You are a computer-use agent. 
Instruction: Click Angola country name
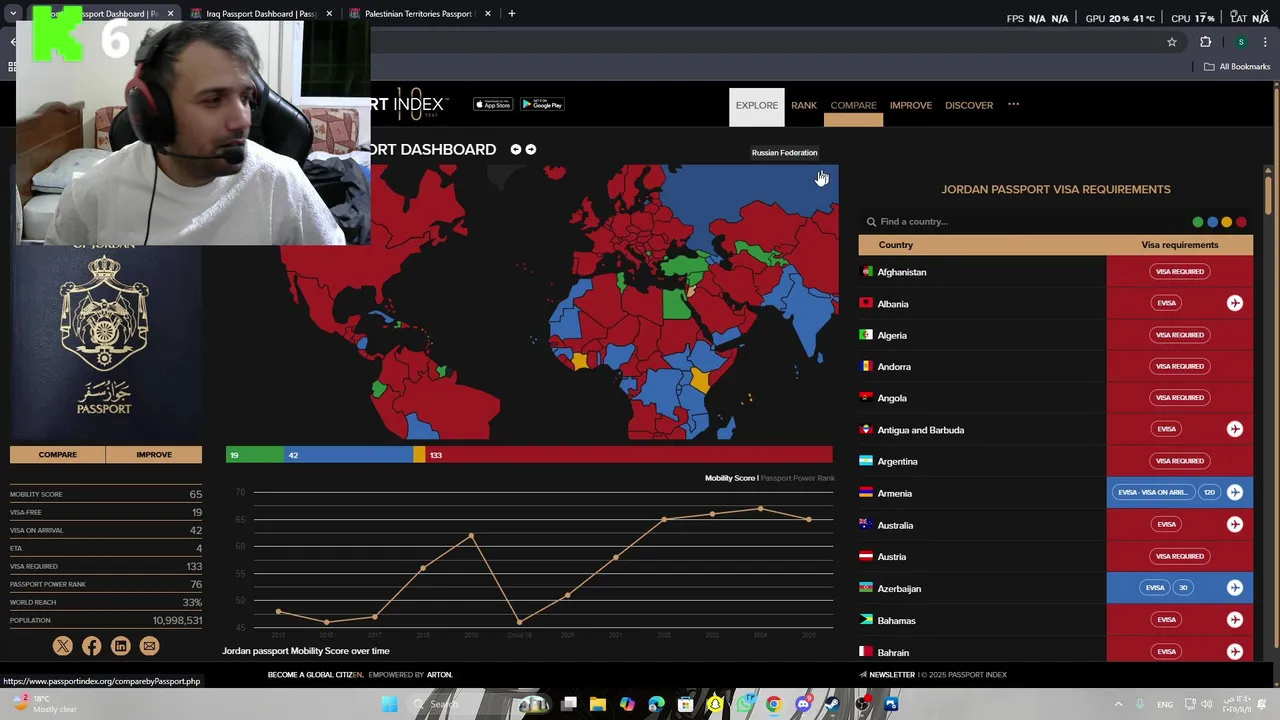892,398
